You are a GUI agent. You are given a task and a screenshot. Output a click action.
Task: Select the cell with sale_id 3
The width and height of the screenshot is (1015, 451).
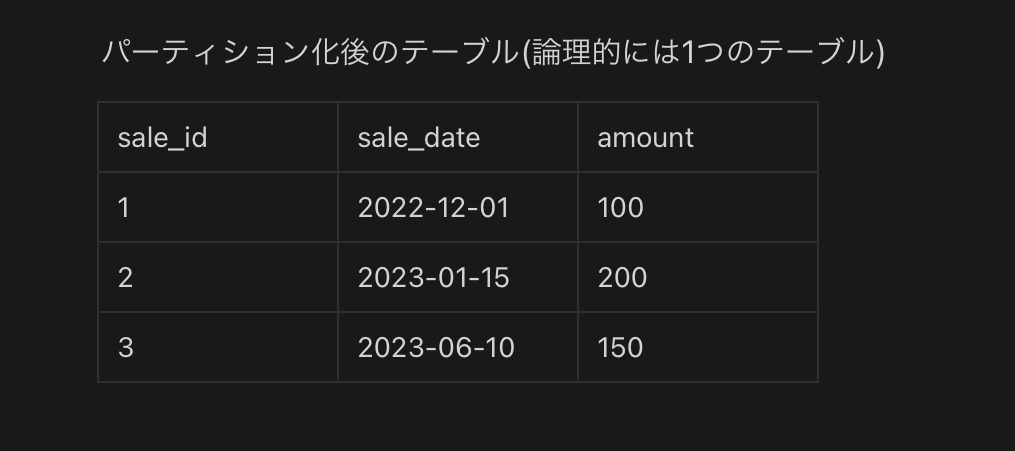[x=218, y=347]
